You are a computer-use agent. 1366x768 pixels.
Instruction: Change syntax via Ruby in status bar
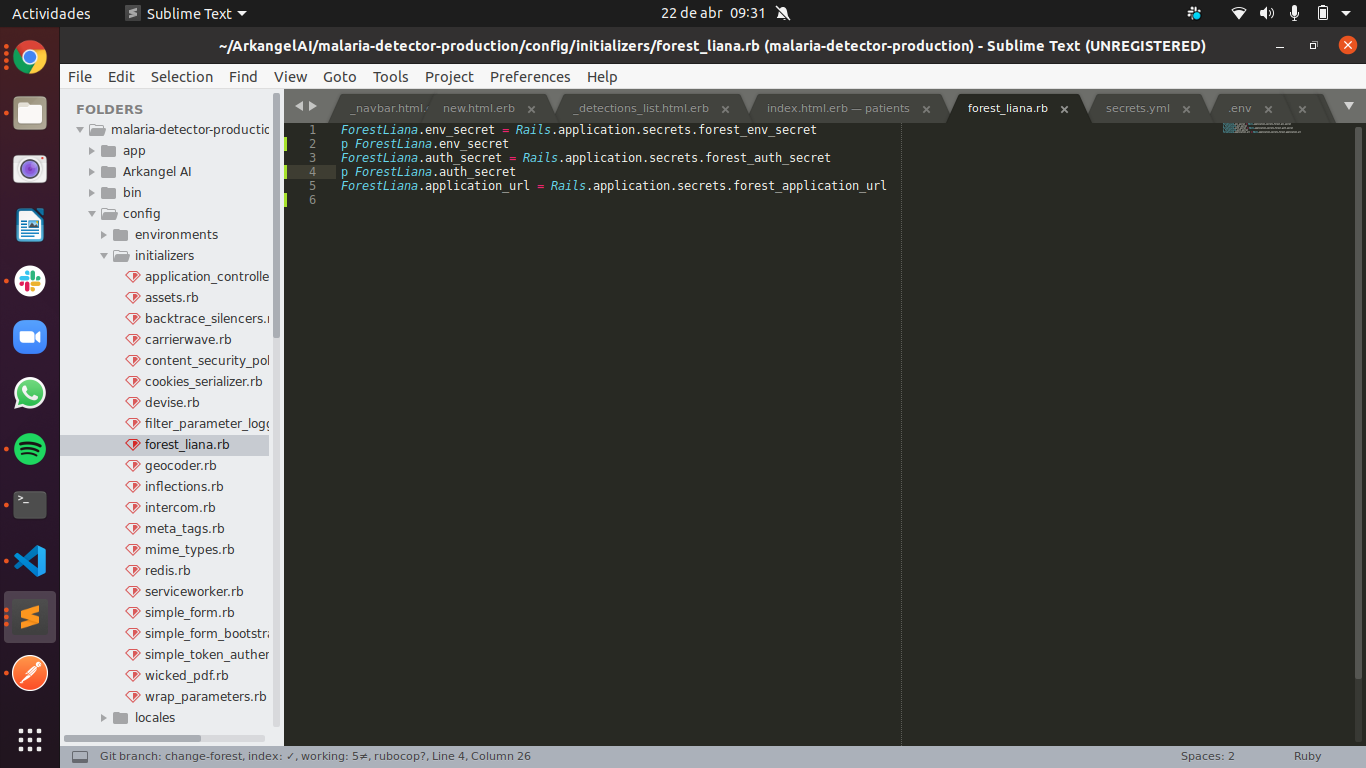click(x=1308, y=757)
